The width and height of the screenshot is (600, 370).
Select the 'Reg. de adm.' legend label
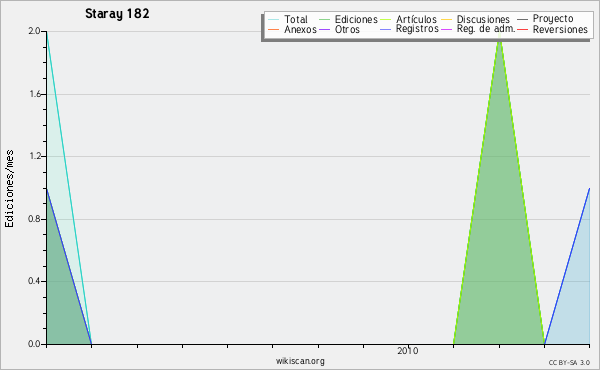(x=486, y=29)
